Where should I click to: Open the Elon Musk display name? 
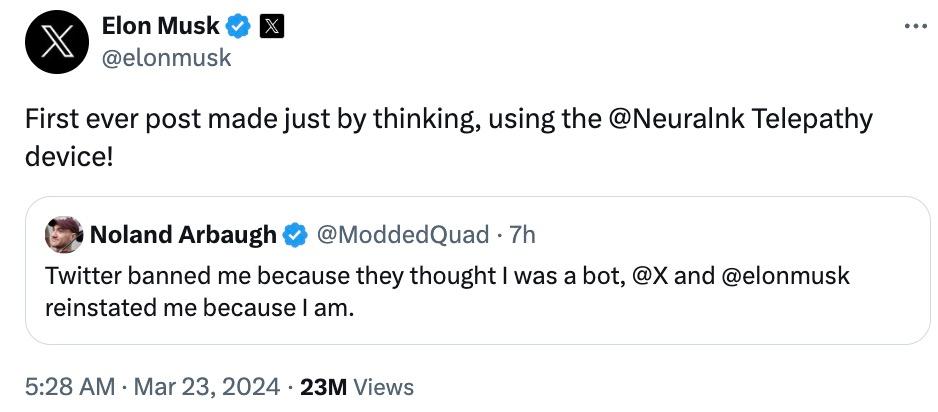(x=160, y=27)
